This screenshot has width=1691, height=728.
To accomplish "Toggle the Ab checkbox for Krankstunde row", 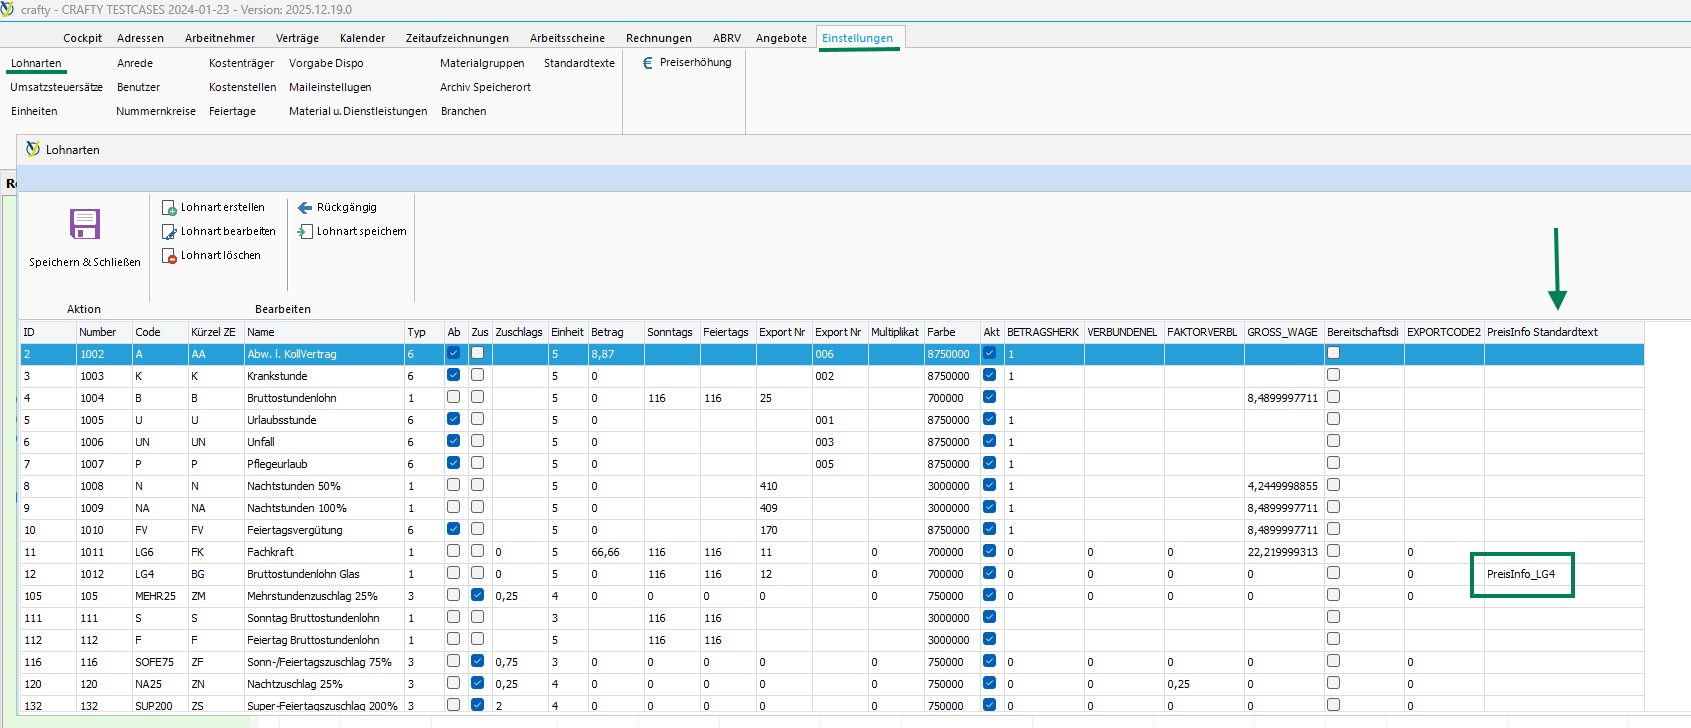I will coord(453,375).
